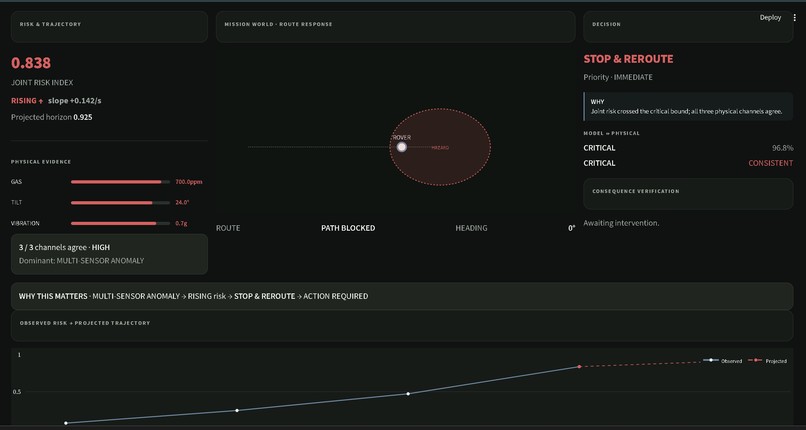Click the HEADING label

pyautogui.click(x=471, y=228)
